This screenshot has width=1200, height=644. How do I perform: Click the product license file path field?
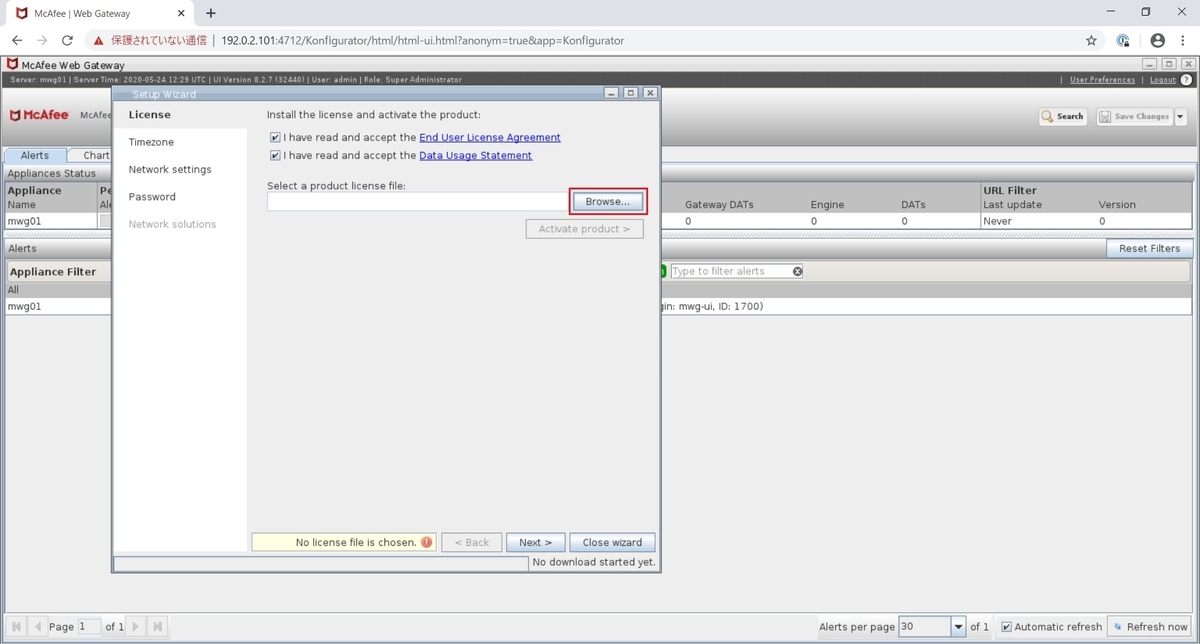point(417,202)
